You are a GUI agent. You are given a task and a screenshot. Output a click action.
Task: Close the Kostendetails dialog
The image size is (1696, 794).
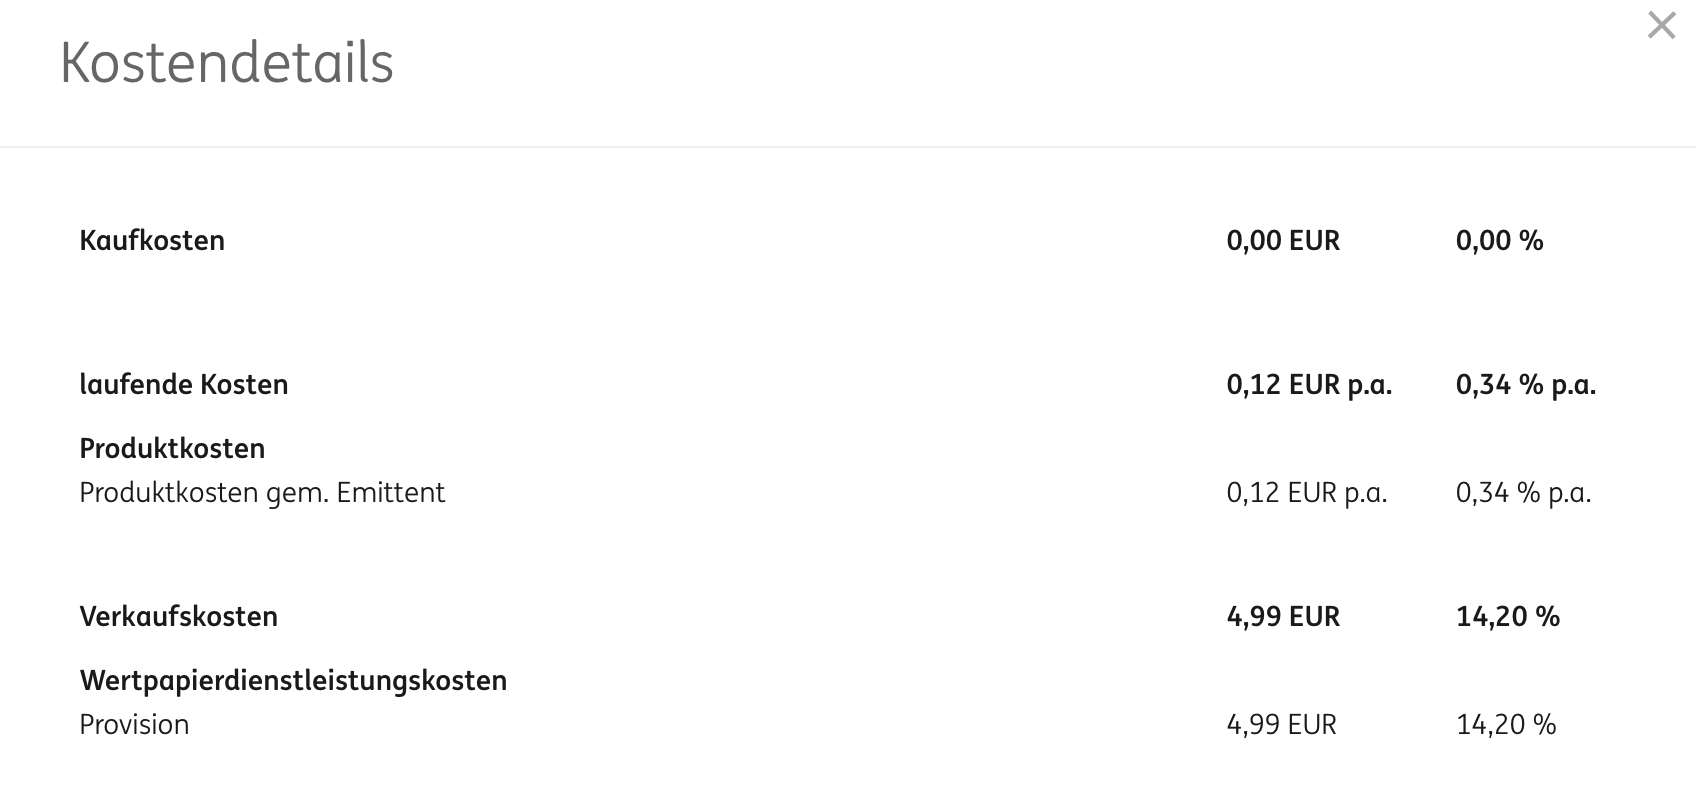pyautogui.click(x=1661, y=26)
